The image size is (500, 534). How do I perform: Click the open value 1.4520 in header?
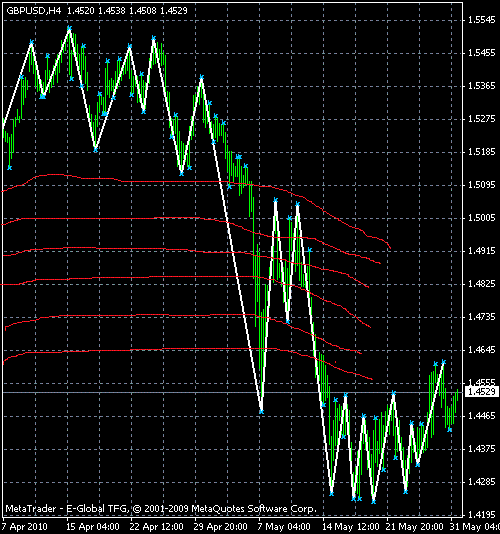(x=80, y=11)
